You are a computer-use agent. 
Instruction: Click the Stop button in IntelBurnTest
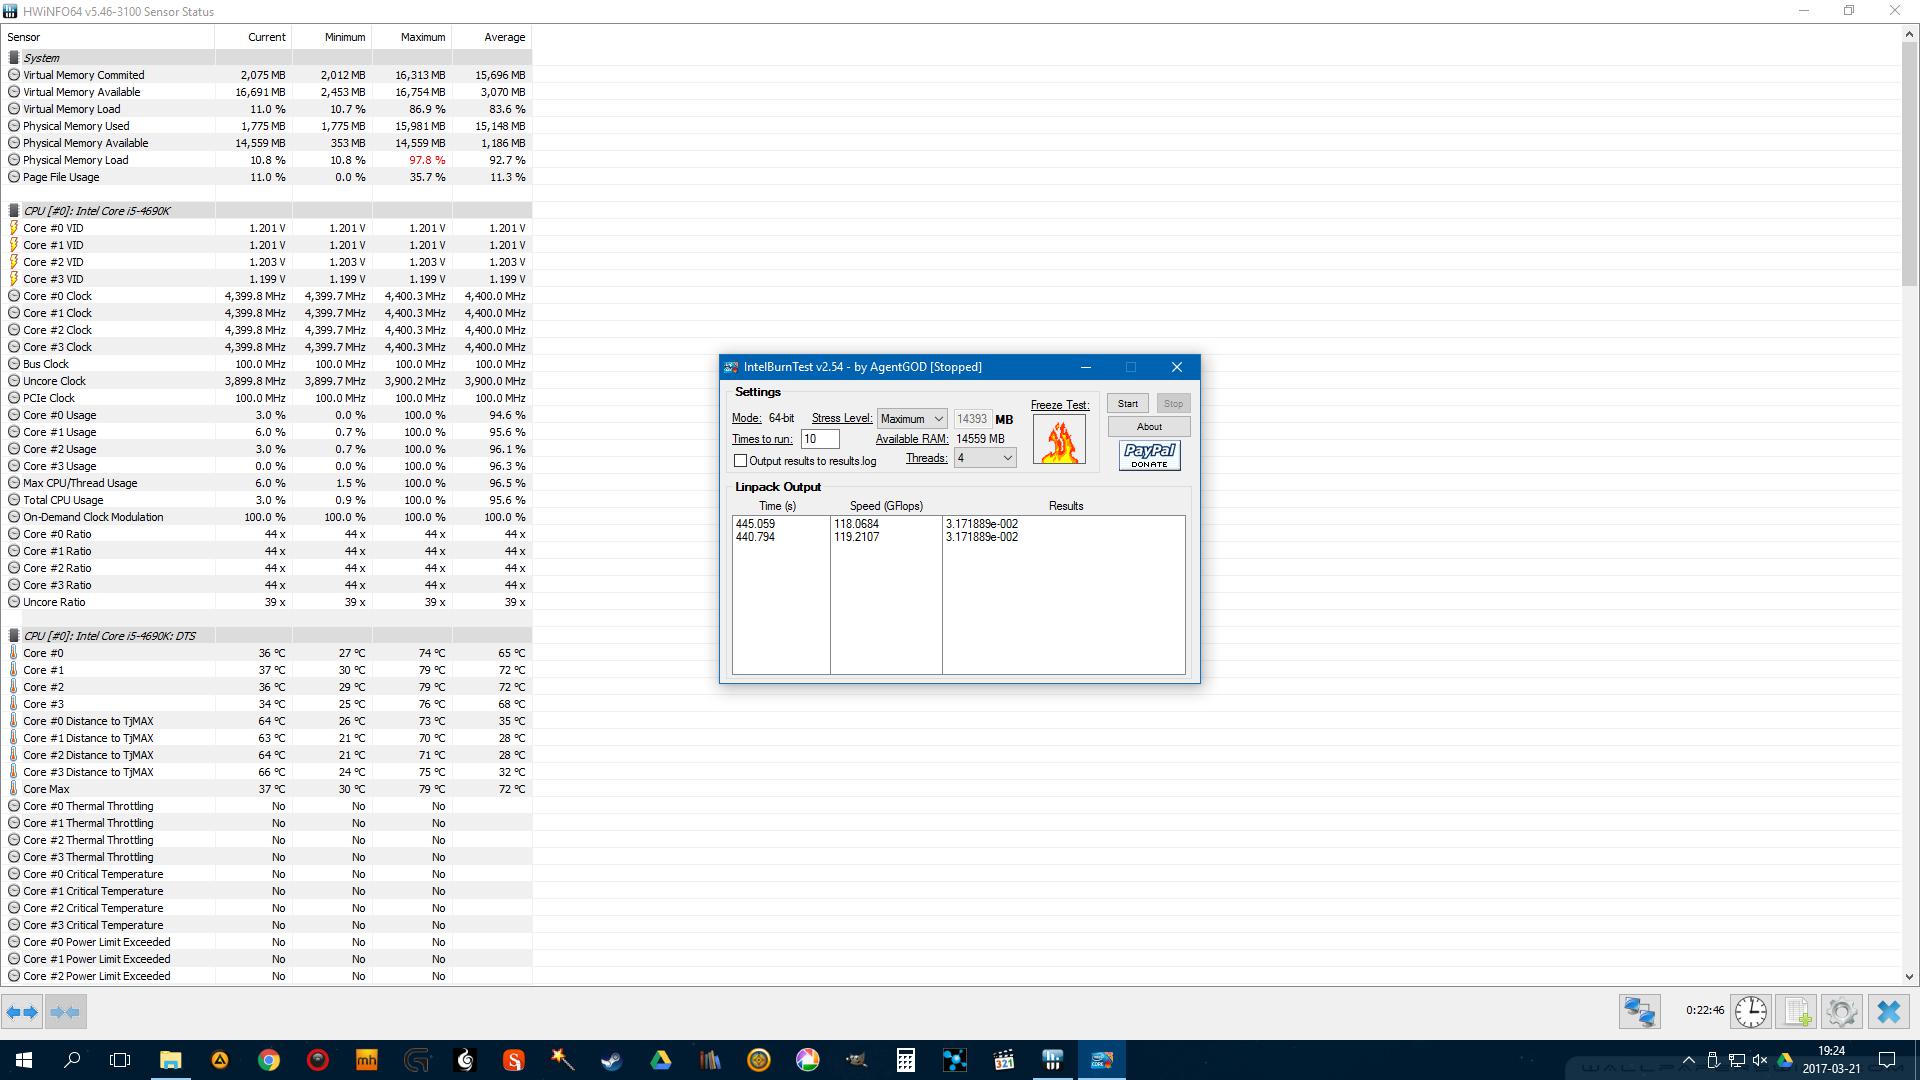pos(1173,404)
